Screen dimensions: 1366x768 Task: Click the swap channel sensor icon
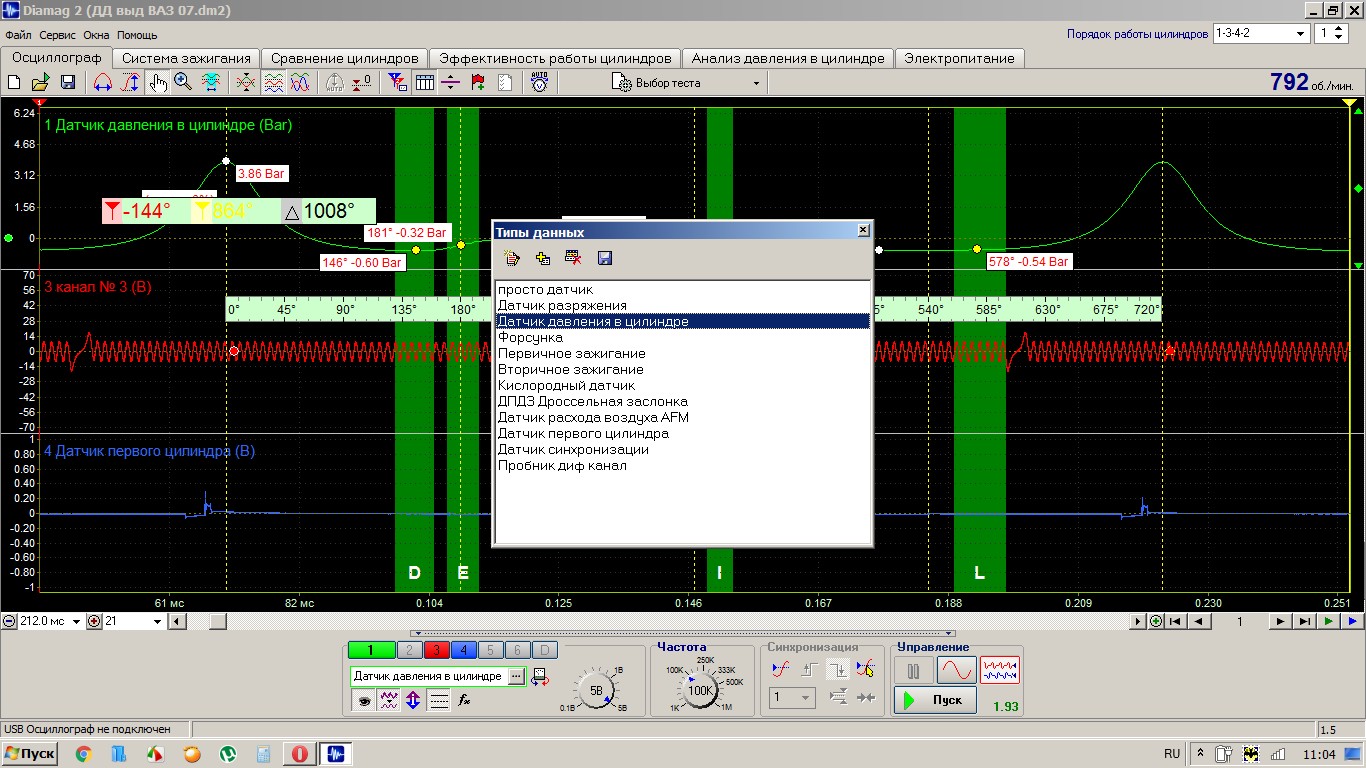pos(540,677)
